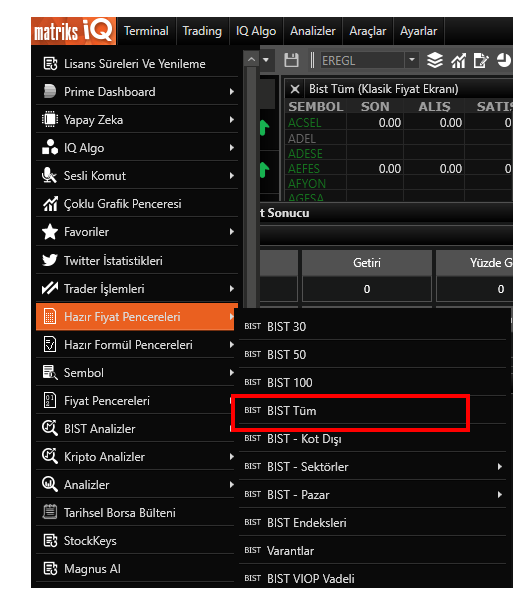Click the AEFES symbol row
This screenshot has height=605, width=528.
(x=399, y=169)
